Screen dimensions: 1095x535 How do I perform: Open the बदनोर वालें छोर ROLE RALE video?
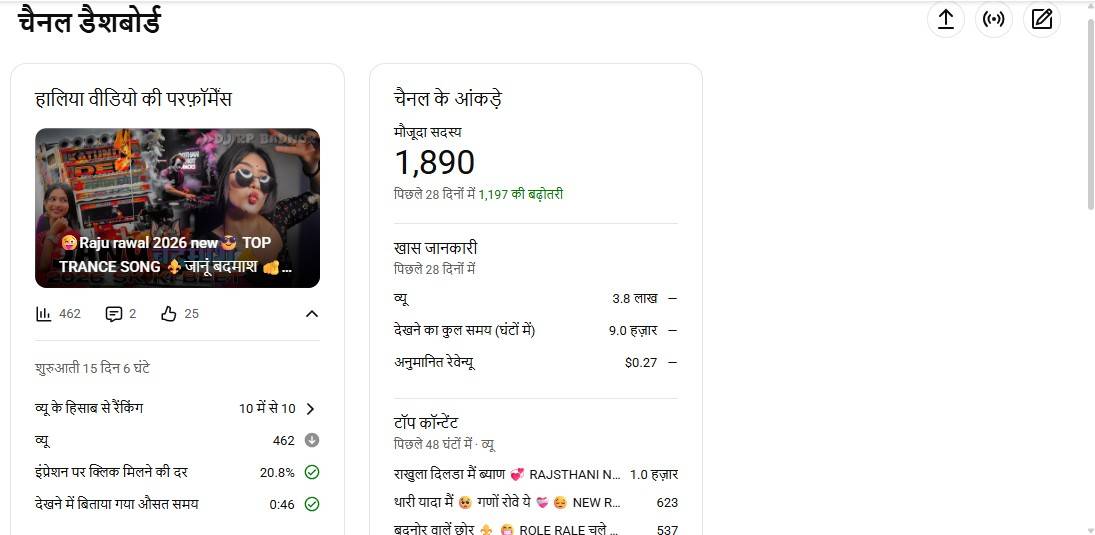pyautogui.click(x=536, y=529)
